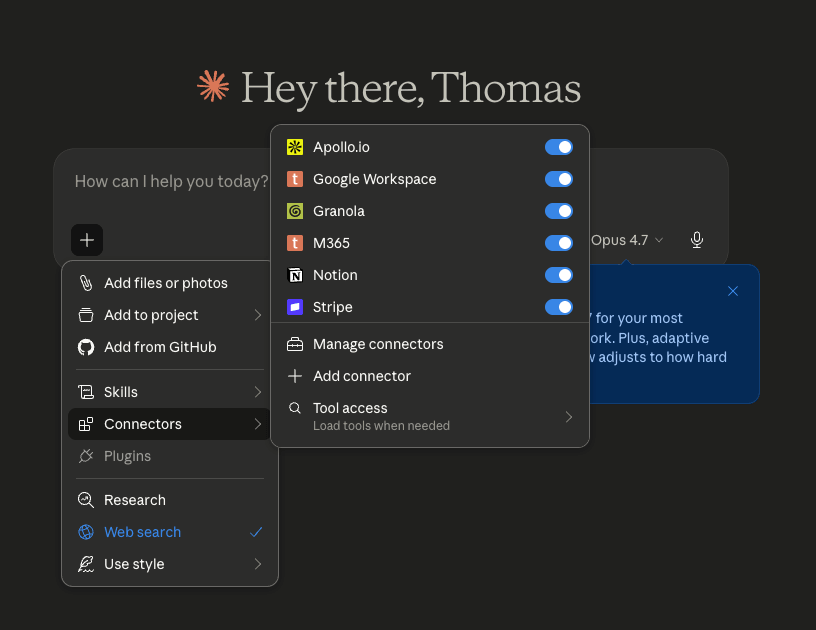The width and height of the screenshot is (816, 630).
Task: Click the 'How can I help you today?' input
Action: pyautogui.click(x=171, y=181)
